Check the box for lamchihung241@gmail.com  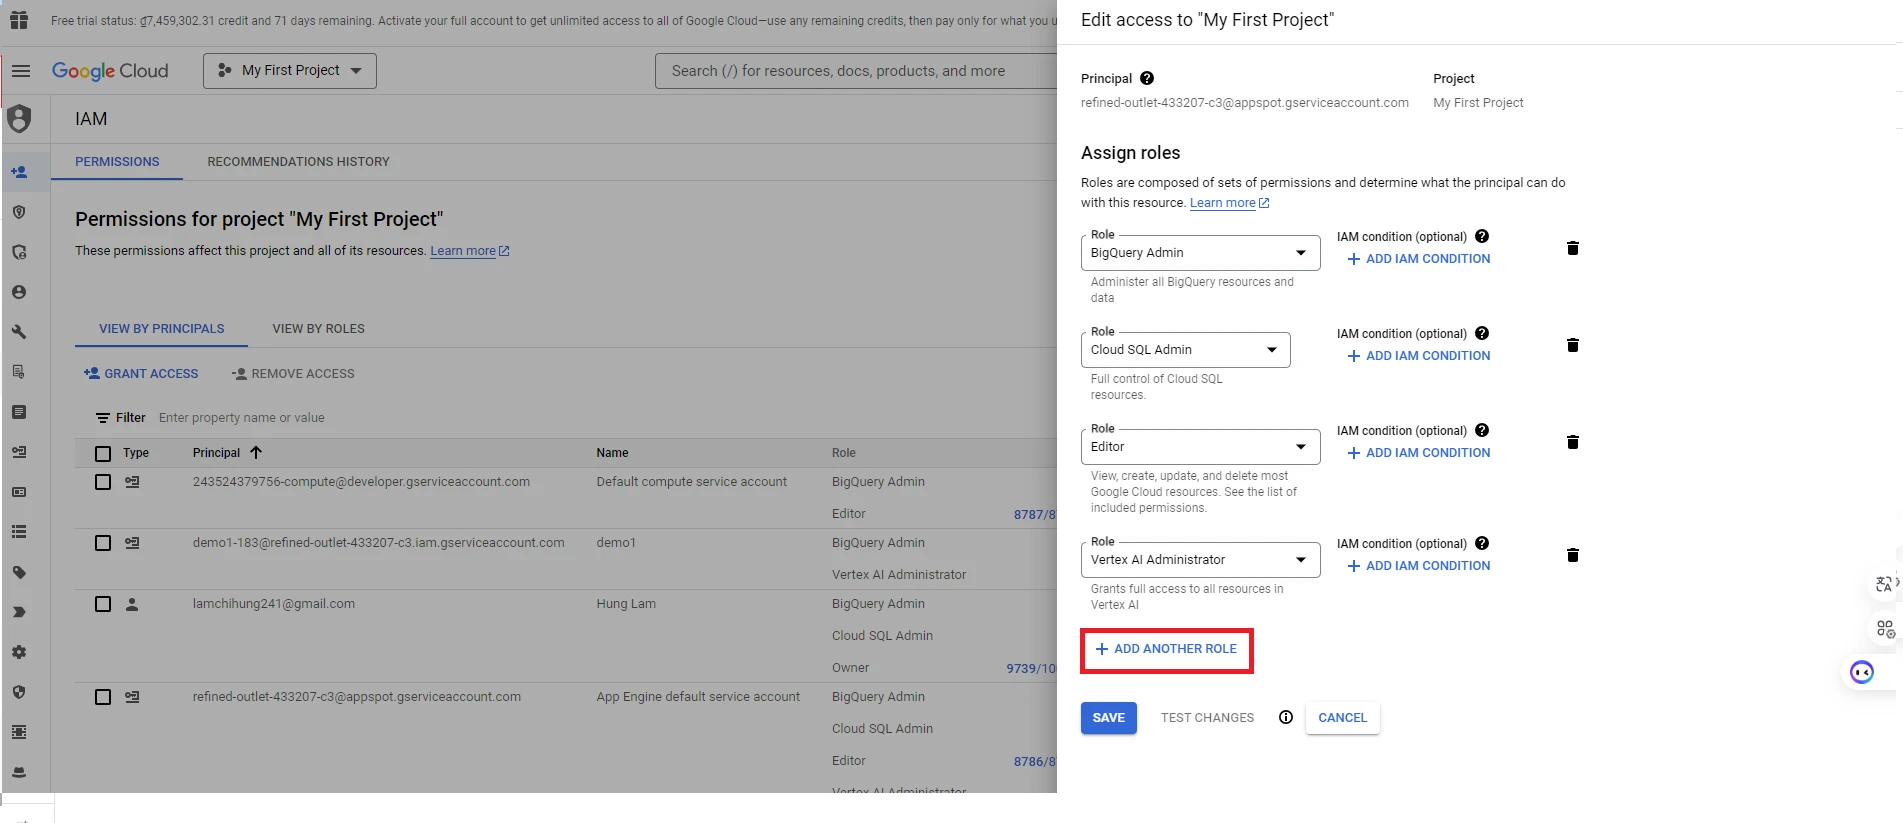coord(103,604)
